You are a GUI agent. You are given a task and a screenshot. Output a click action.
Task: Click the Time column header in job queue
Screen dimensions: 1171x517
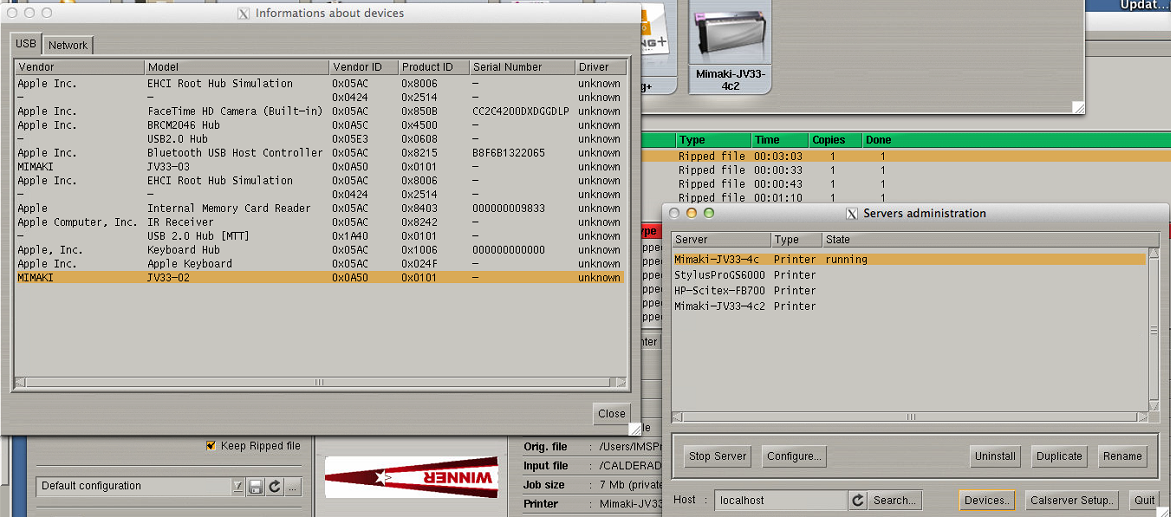click(780, 140)
